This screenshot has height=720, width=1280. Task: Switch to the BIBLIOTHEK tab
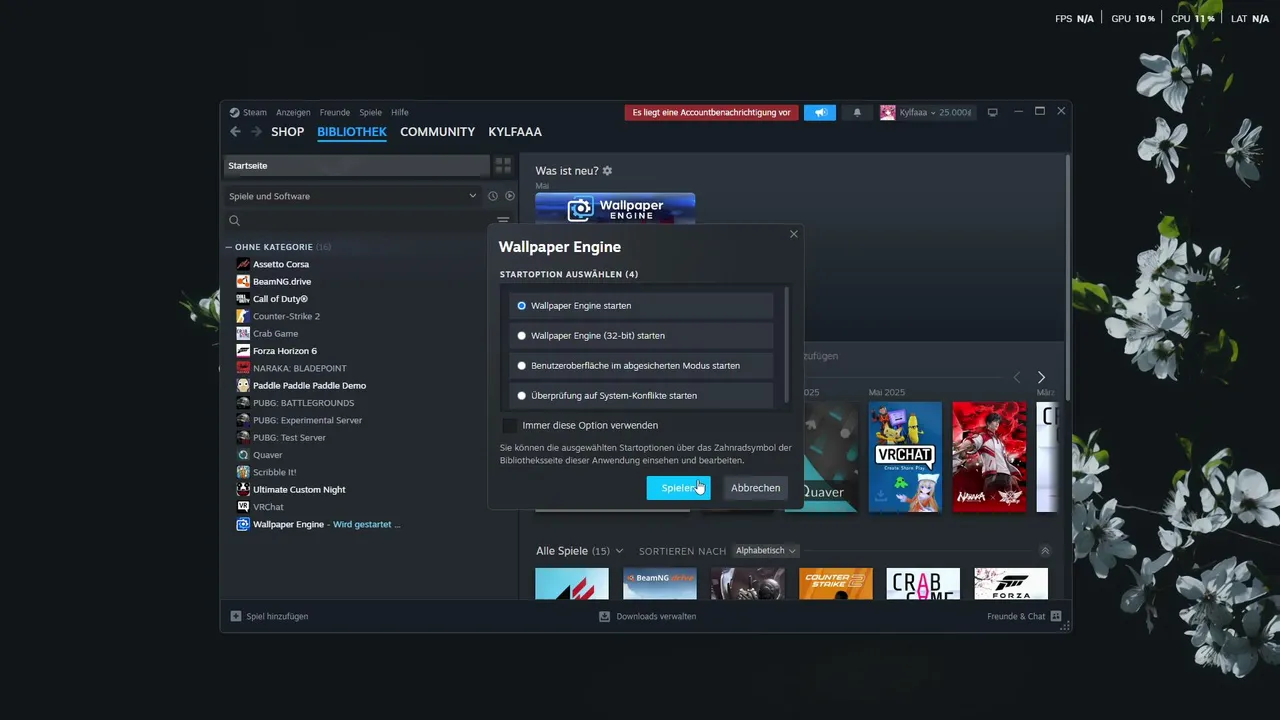352,132
